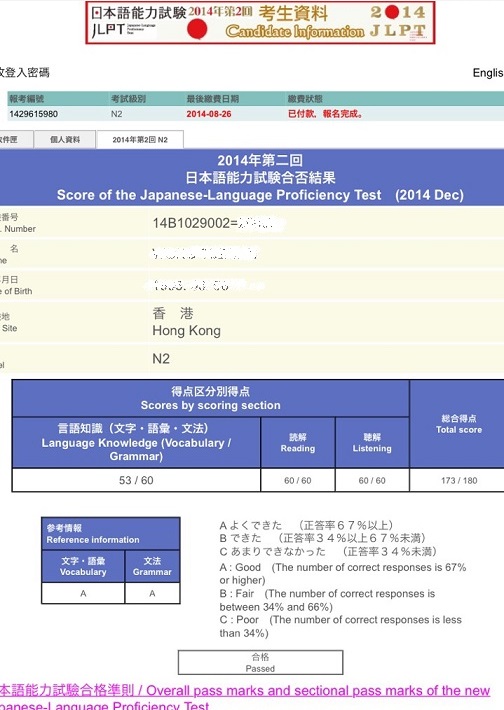Image resolution: width=504 pixels, height=710 pixels.
Task: Click payment status 已付款, 報名完成
Action: 325,114
